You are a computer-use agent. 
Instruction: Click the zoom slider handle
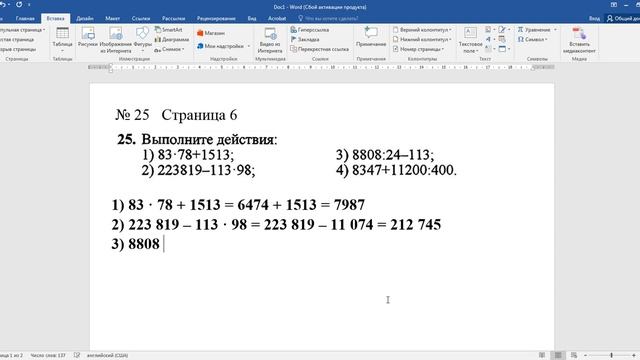click(611, 356)
